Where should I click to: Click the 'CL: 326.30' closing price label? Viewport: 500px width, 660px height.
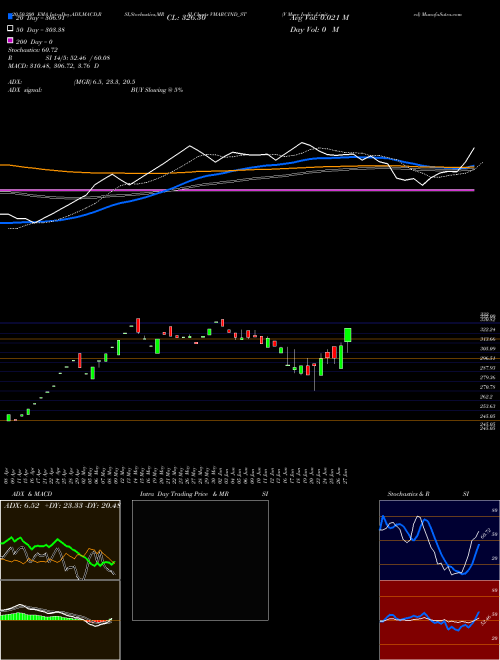coord(186,18)
